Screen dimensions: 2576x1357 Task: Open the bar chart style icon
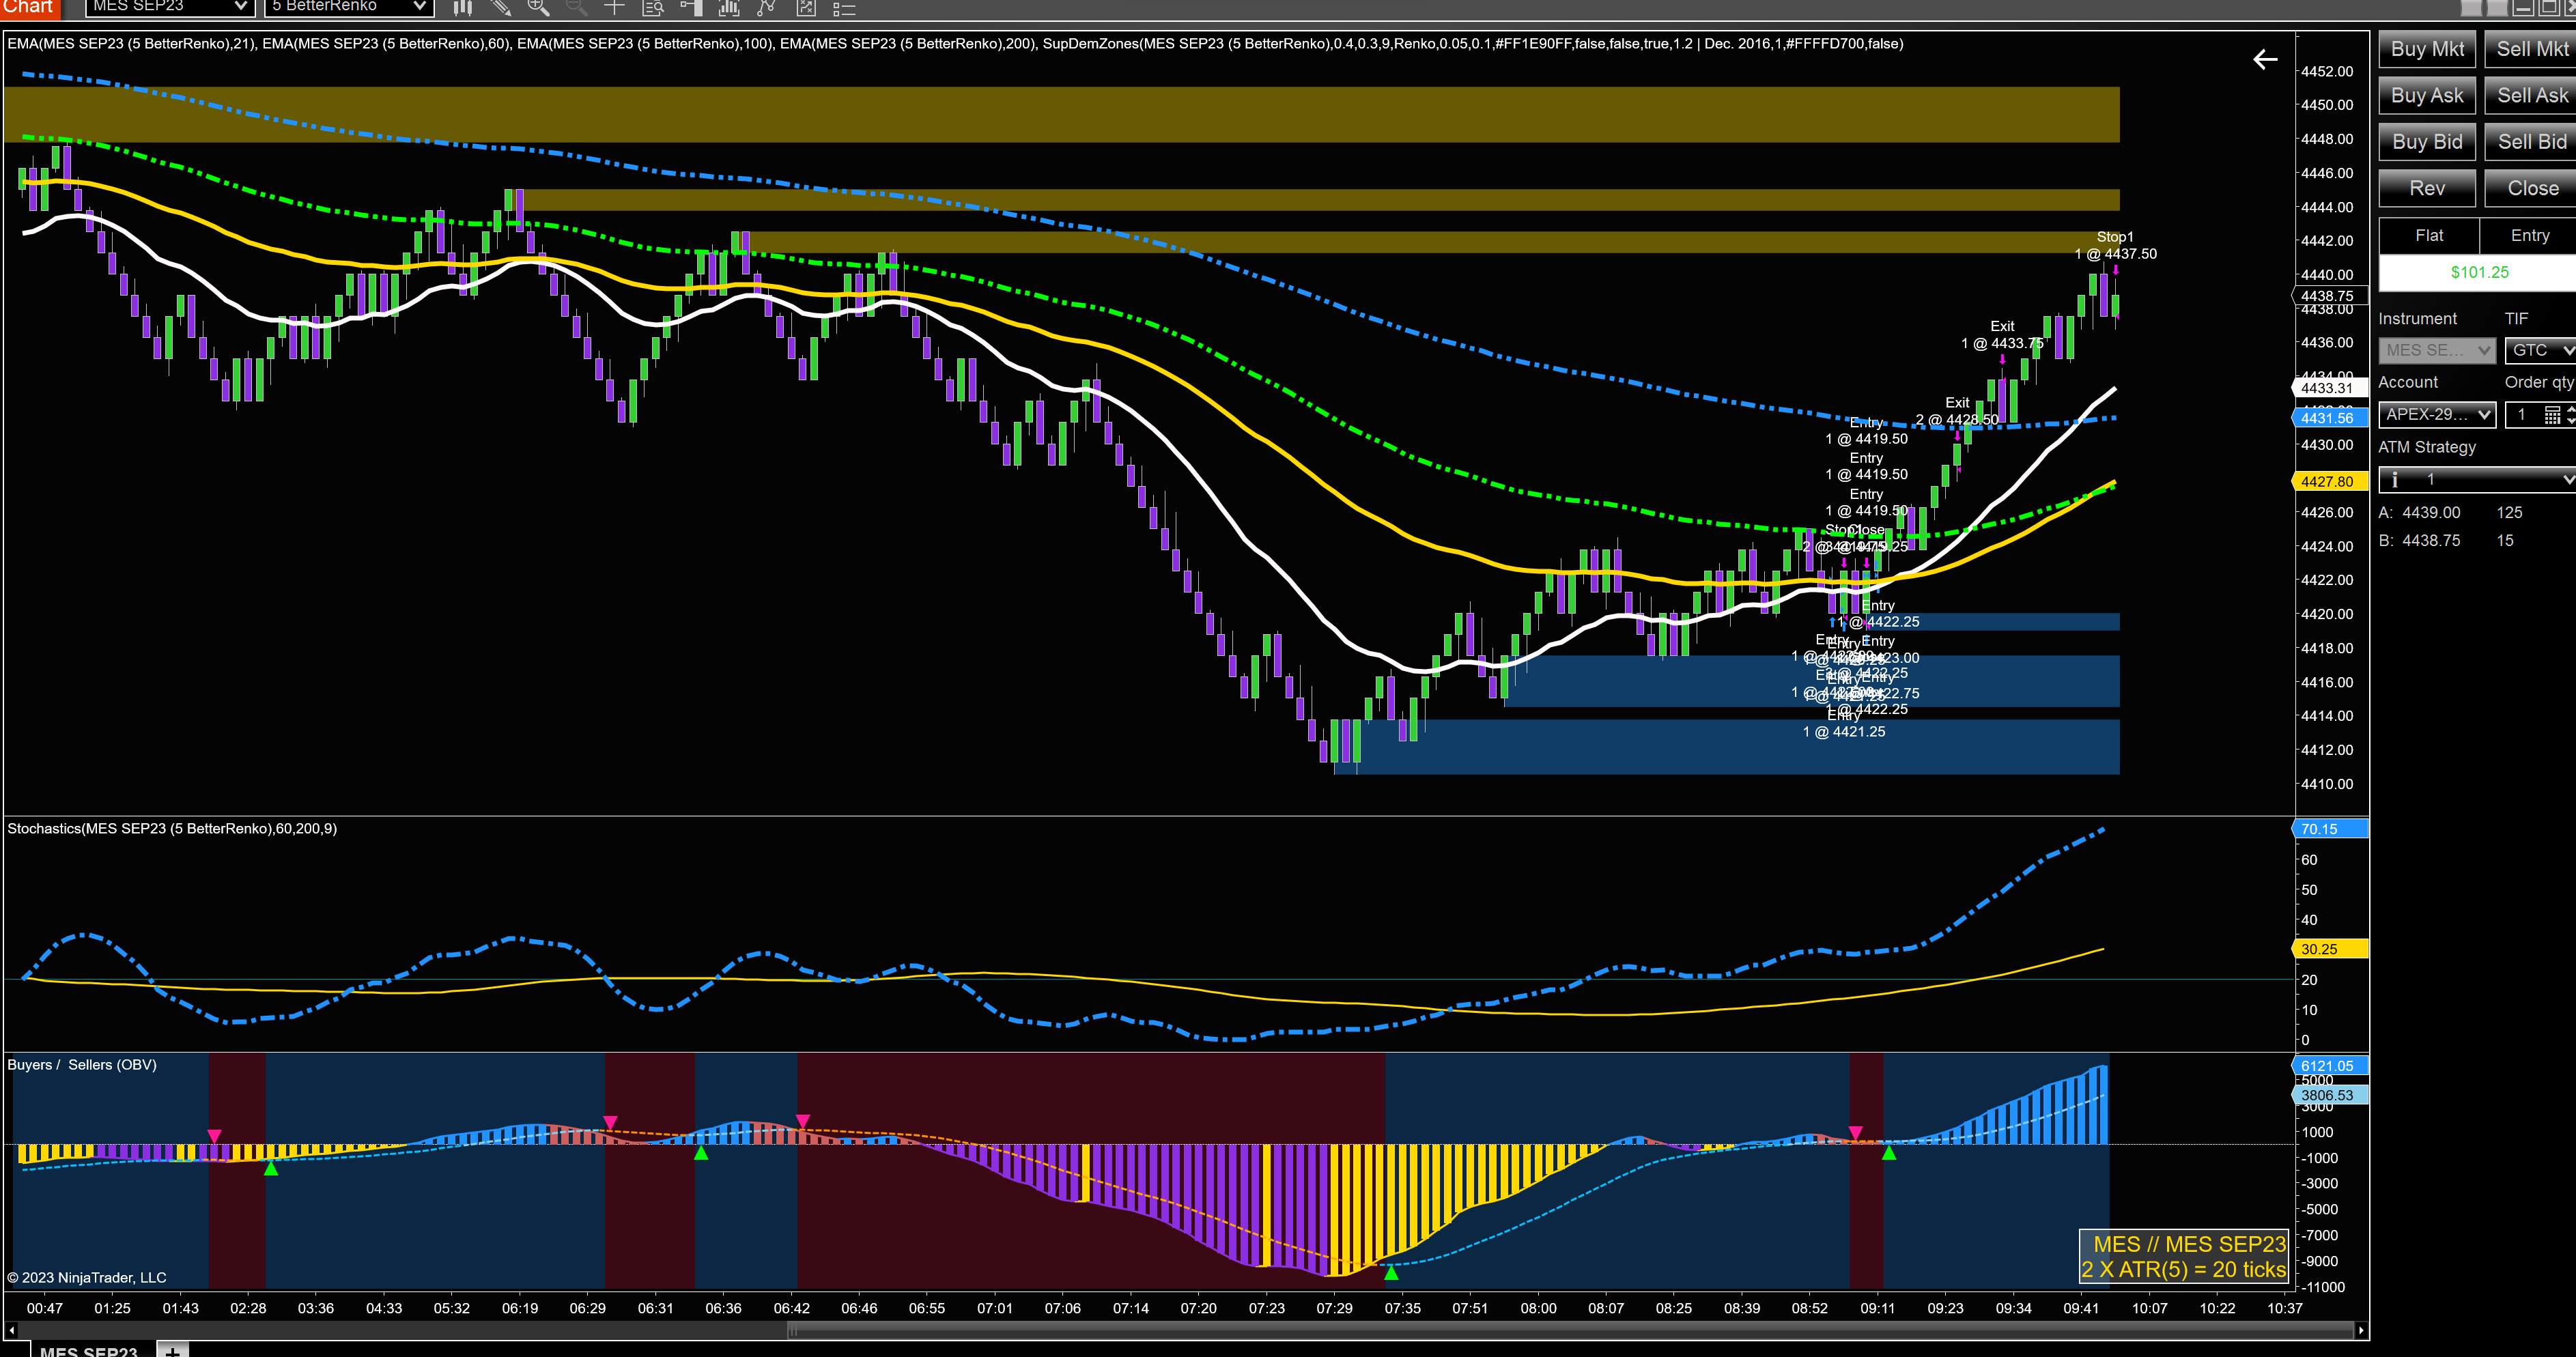462,8
